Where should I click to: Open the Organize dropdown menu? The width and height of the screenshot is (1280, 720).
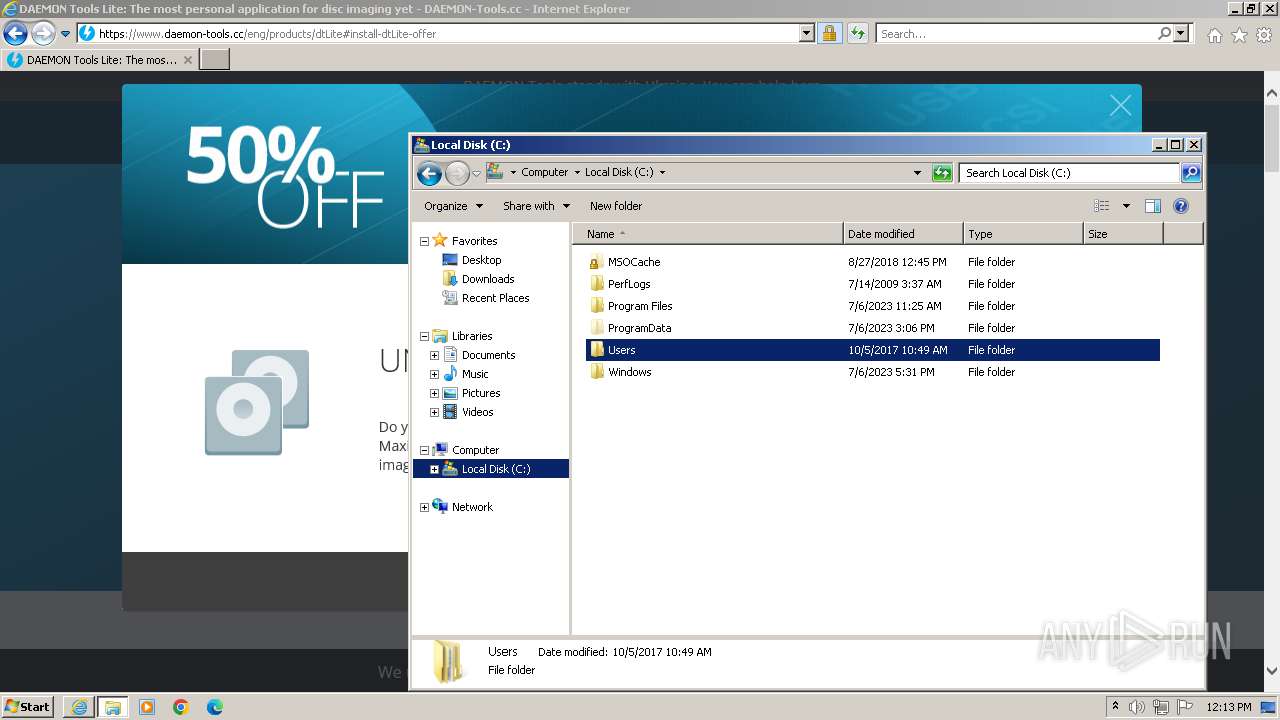coord(453,206)
